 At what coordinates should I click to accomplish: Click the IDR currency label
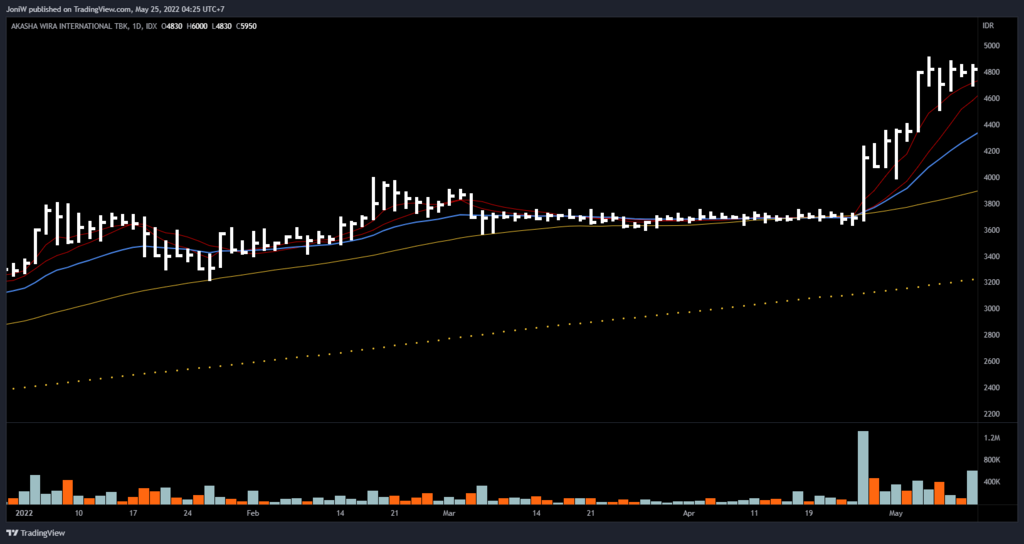988,24
